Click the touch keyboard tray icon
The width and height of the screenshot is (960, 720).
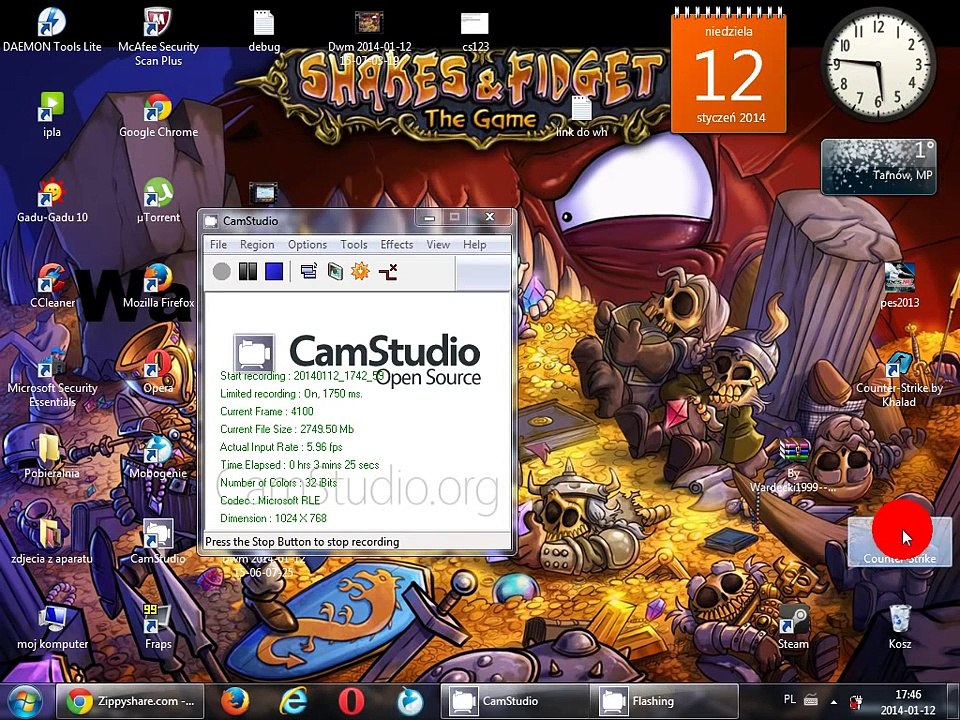[x=811, y=700]
